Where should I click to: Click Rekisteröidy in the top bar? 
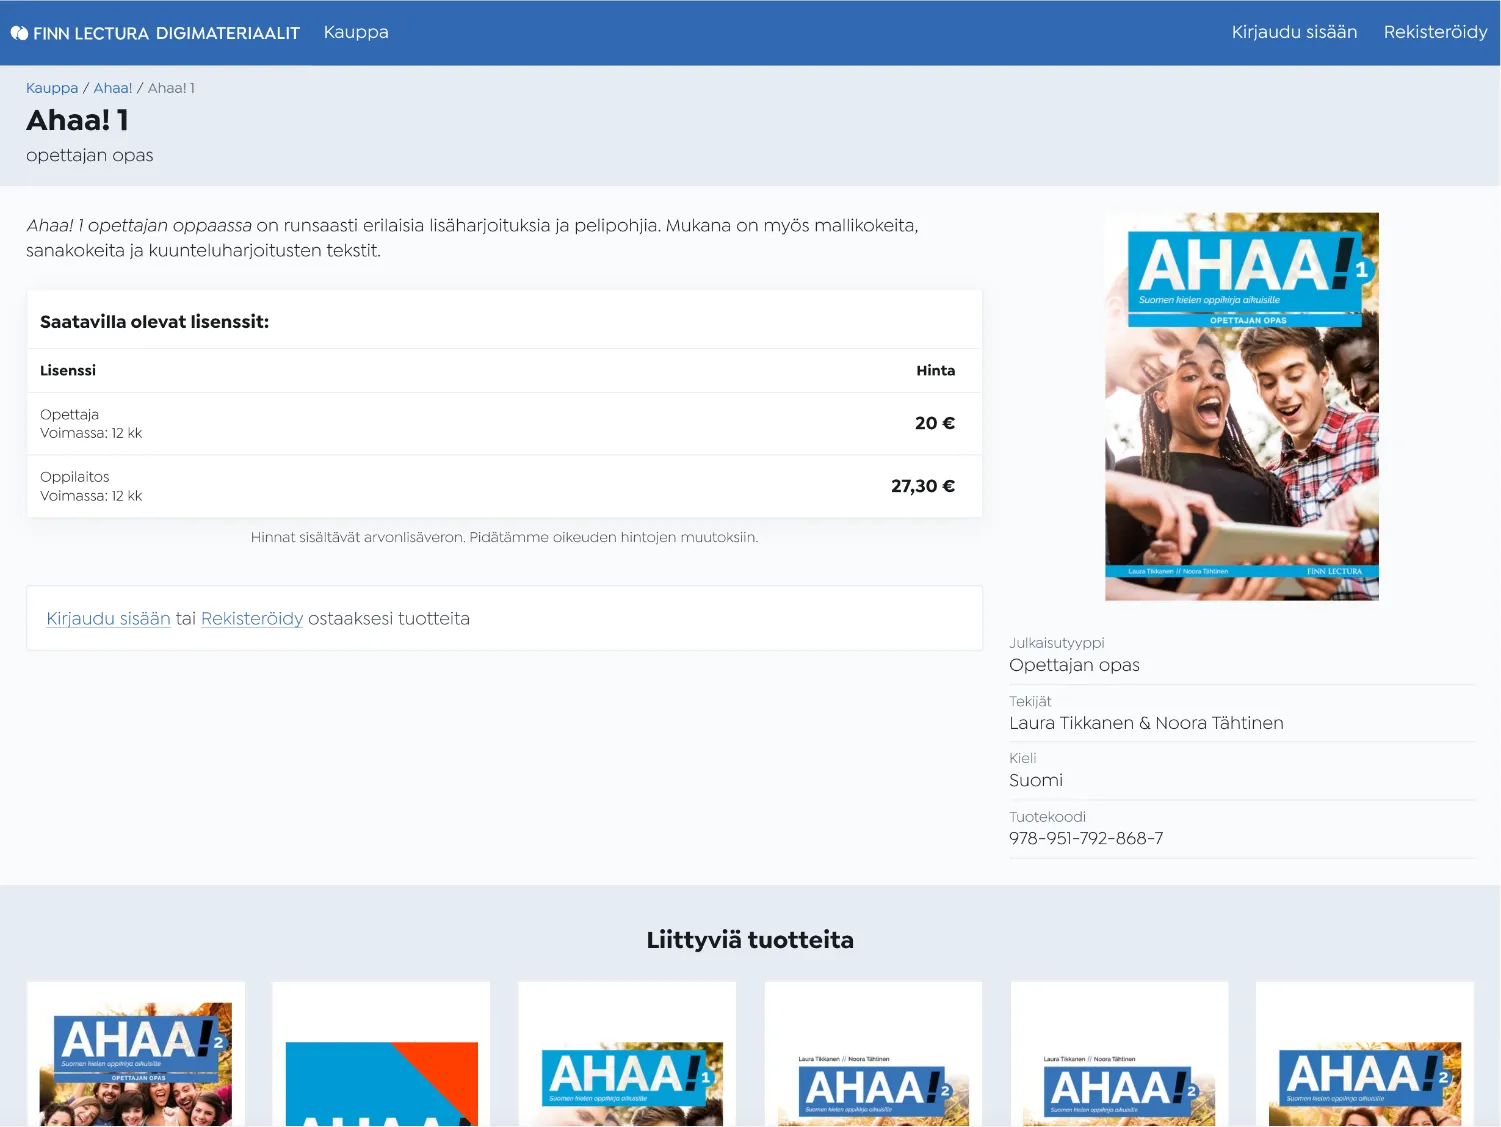coord(1435,32)
